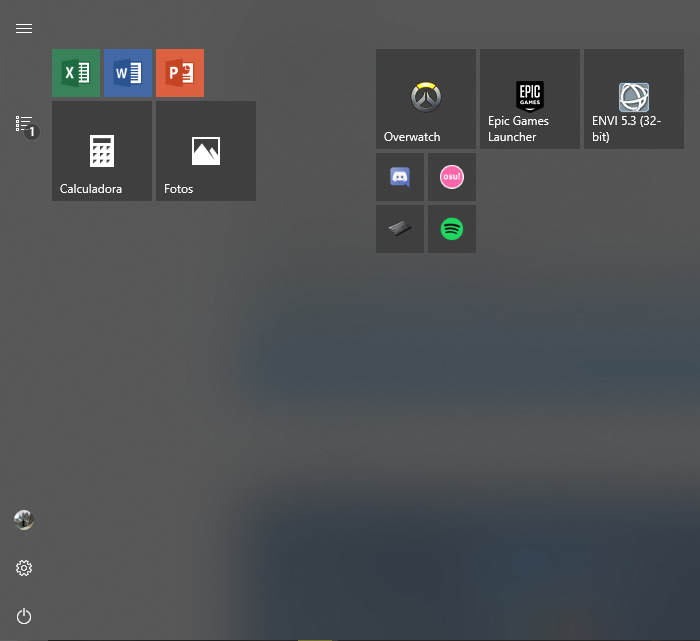
Task: Open Settings via the gear icon
Action: click(x=24, y=568)
